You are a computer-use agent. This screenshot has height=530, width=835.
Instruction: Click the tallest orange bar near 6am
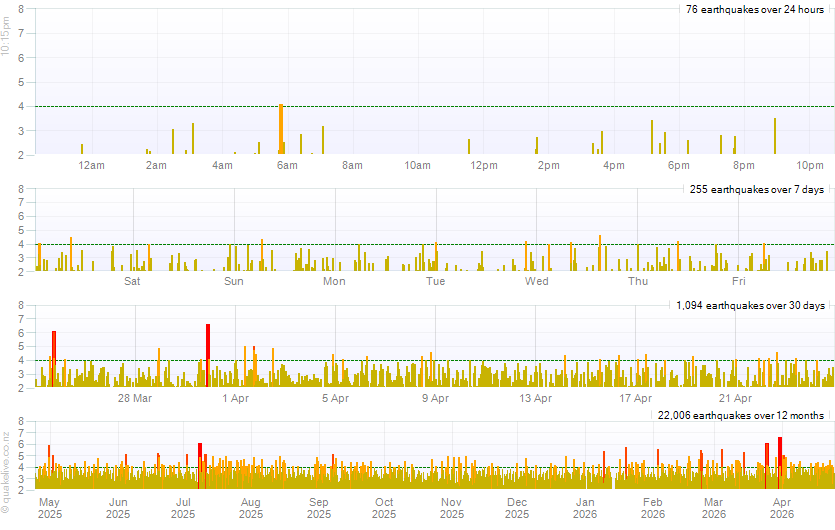click(281, 128)
